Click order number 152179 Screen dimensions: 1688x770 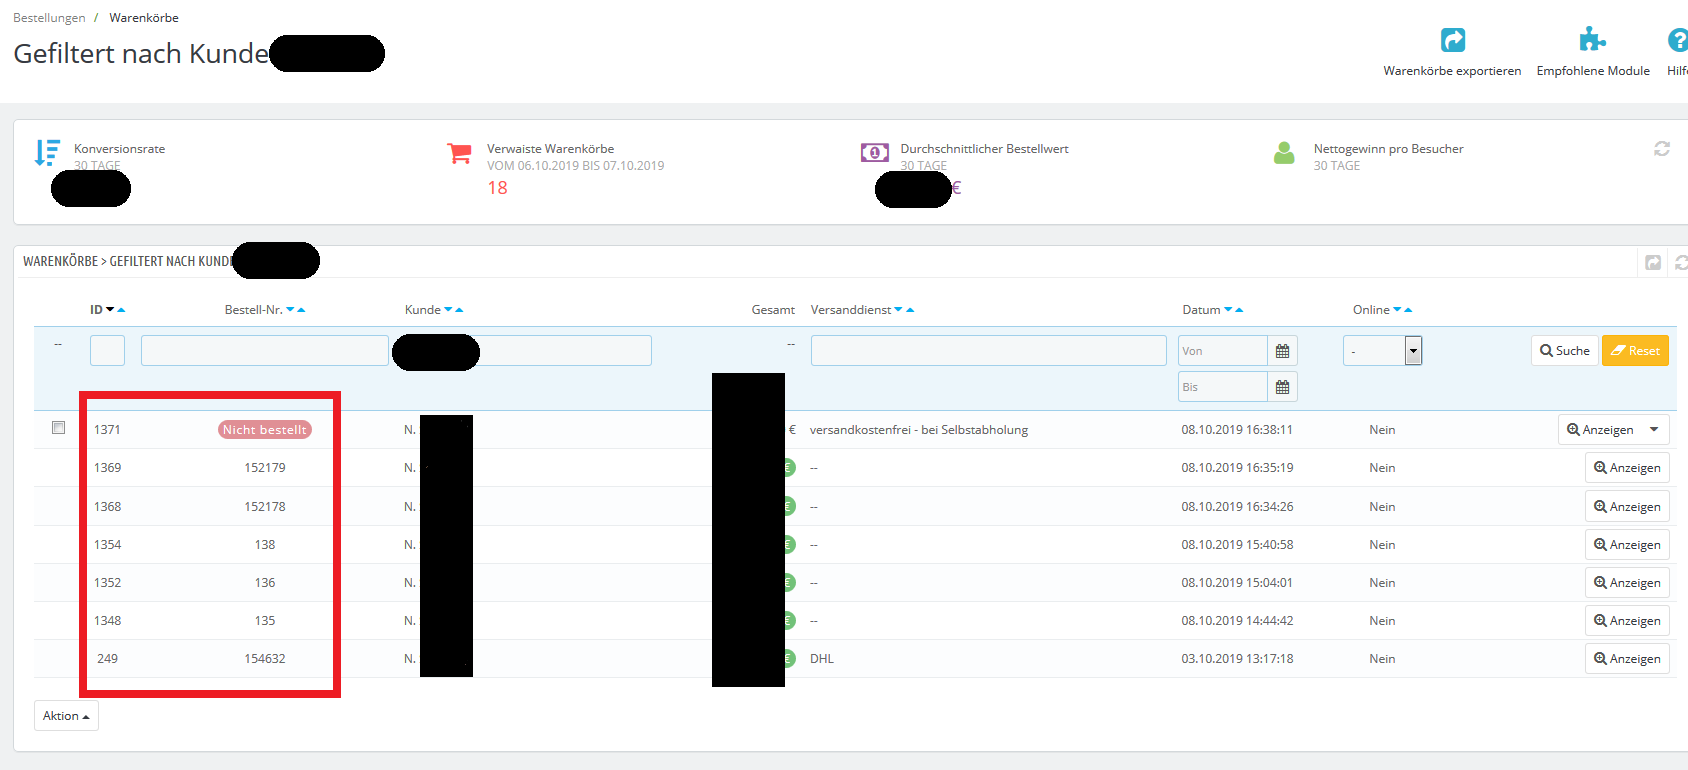(265, 468)
